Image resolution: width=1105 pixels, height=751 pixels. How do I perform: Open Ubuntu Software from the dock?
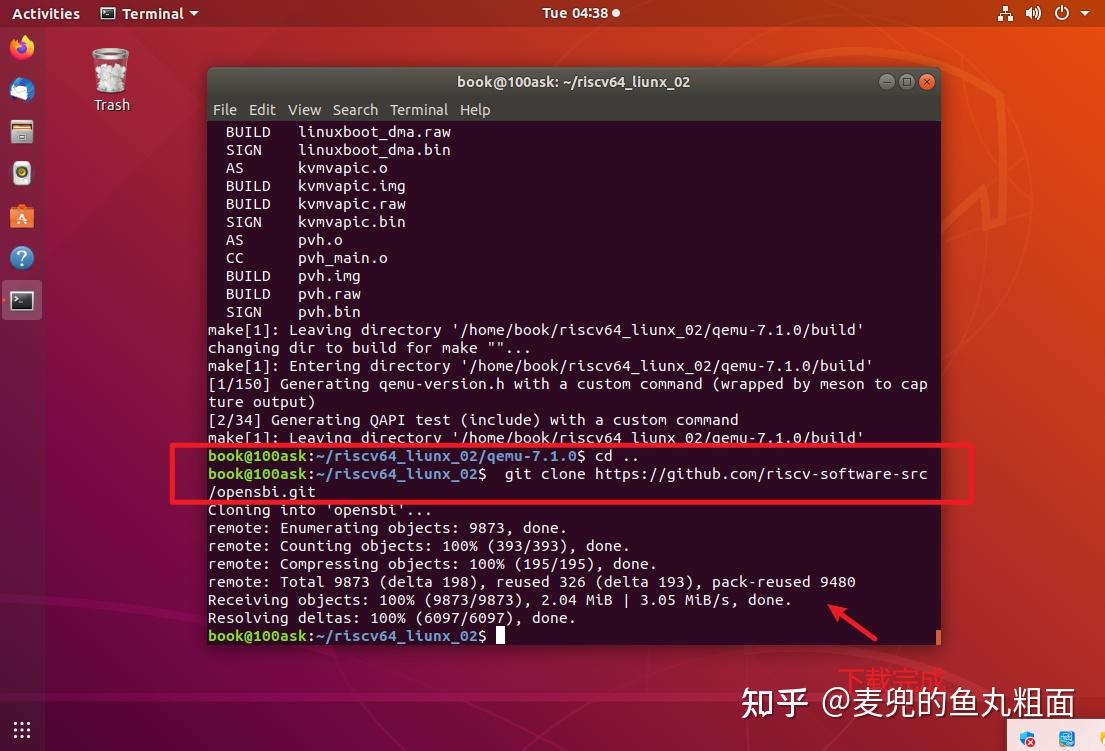pyautogui.click(x=22, y=214)
